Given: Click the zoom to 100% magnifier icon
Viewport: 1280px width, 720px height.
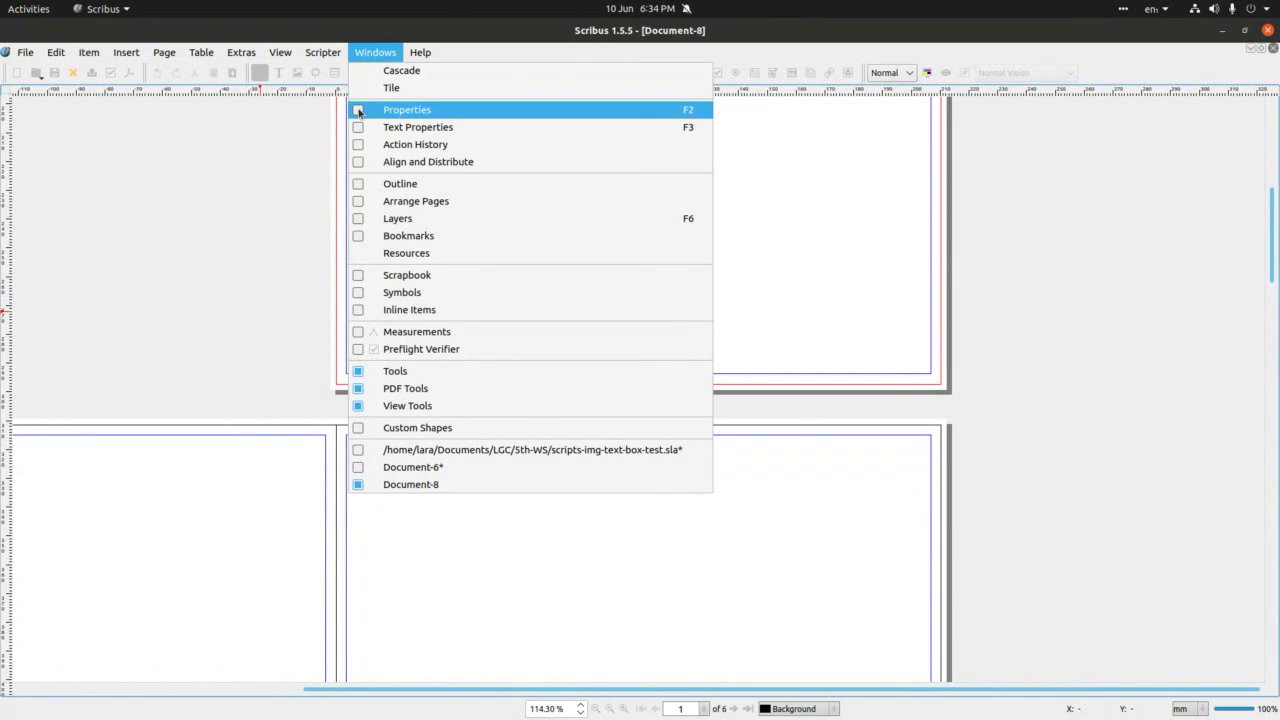Looking at the screenshot, I should pyautogui.click(x=609, y=709).
